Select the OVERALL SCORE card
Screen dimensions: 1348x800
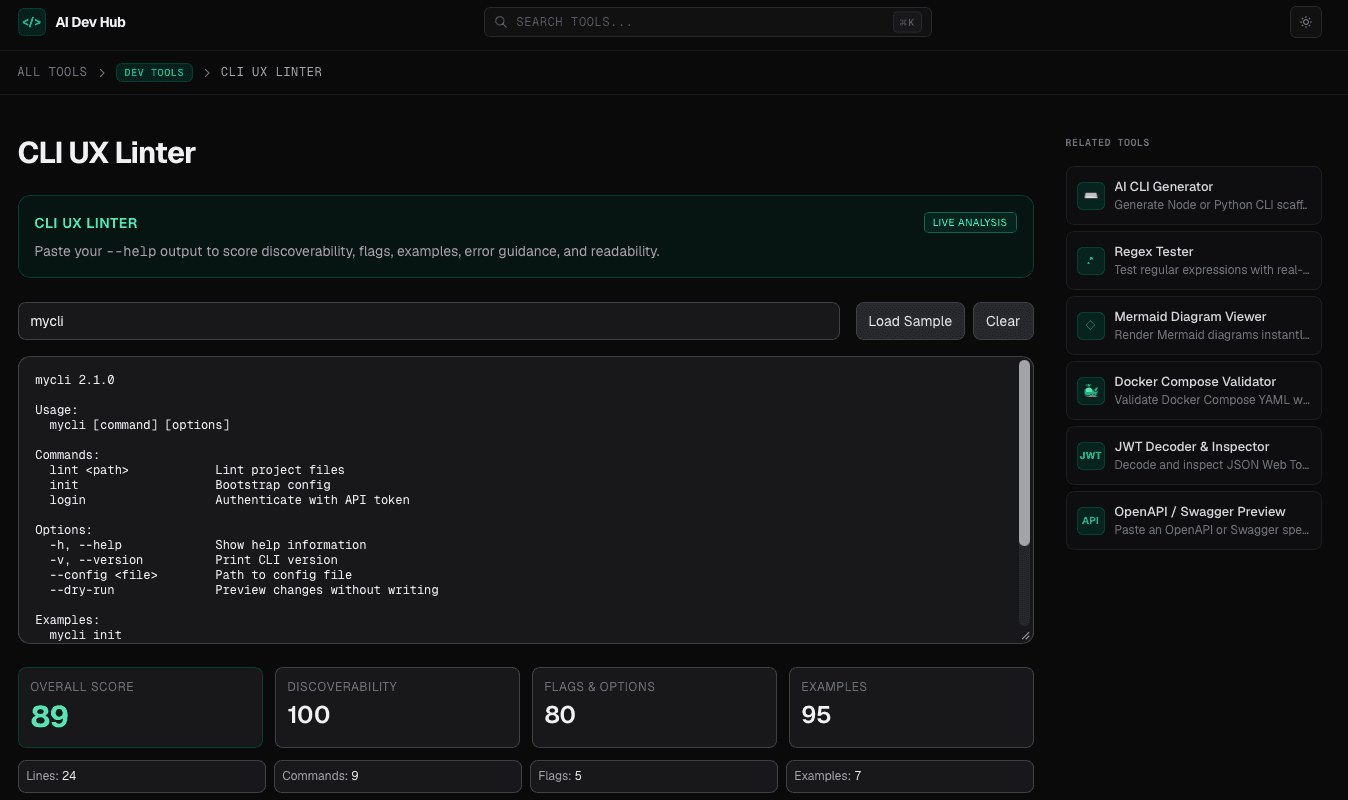140,707
